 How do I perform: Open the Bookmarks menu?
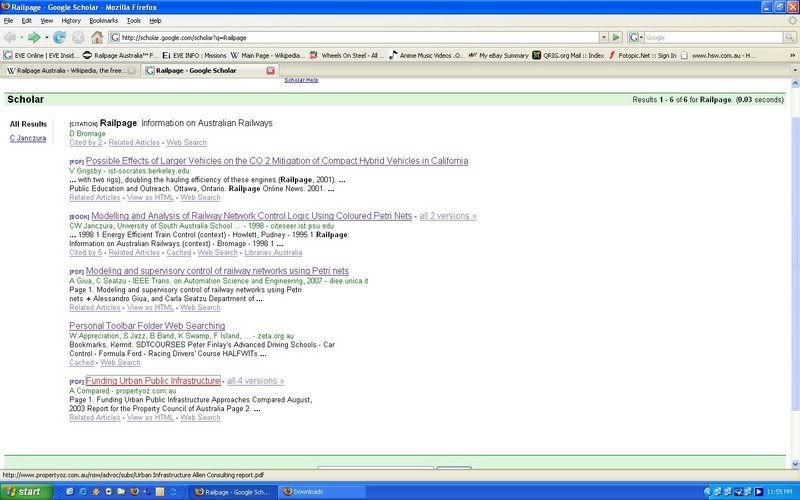click(x=104, y=20)
